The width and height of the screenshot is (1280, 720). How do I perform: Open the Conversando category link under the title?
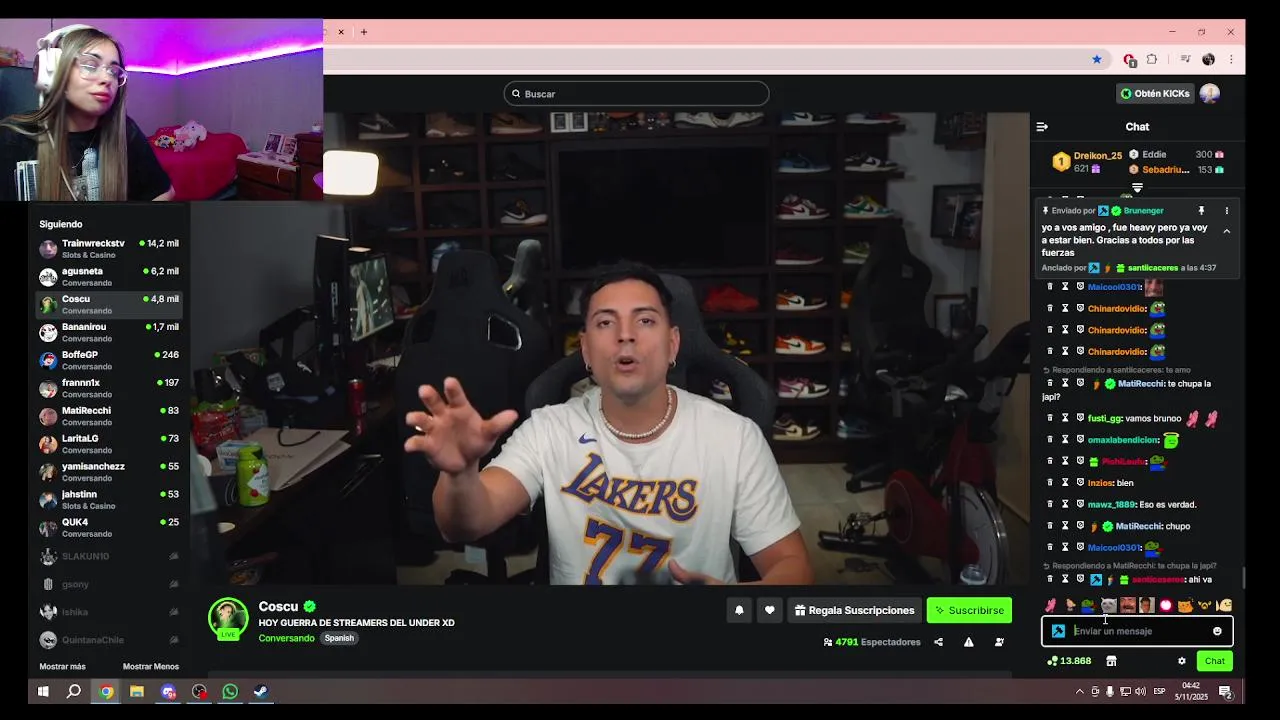(286, 638)
